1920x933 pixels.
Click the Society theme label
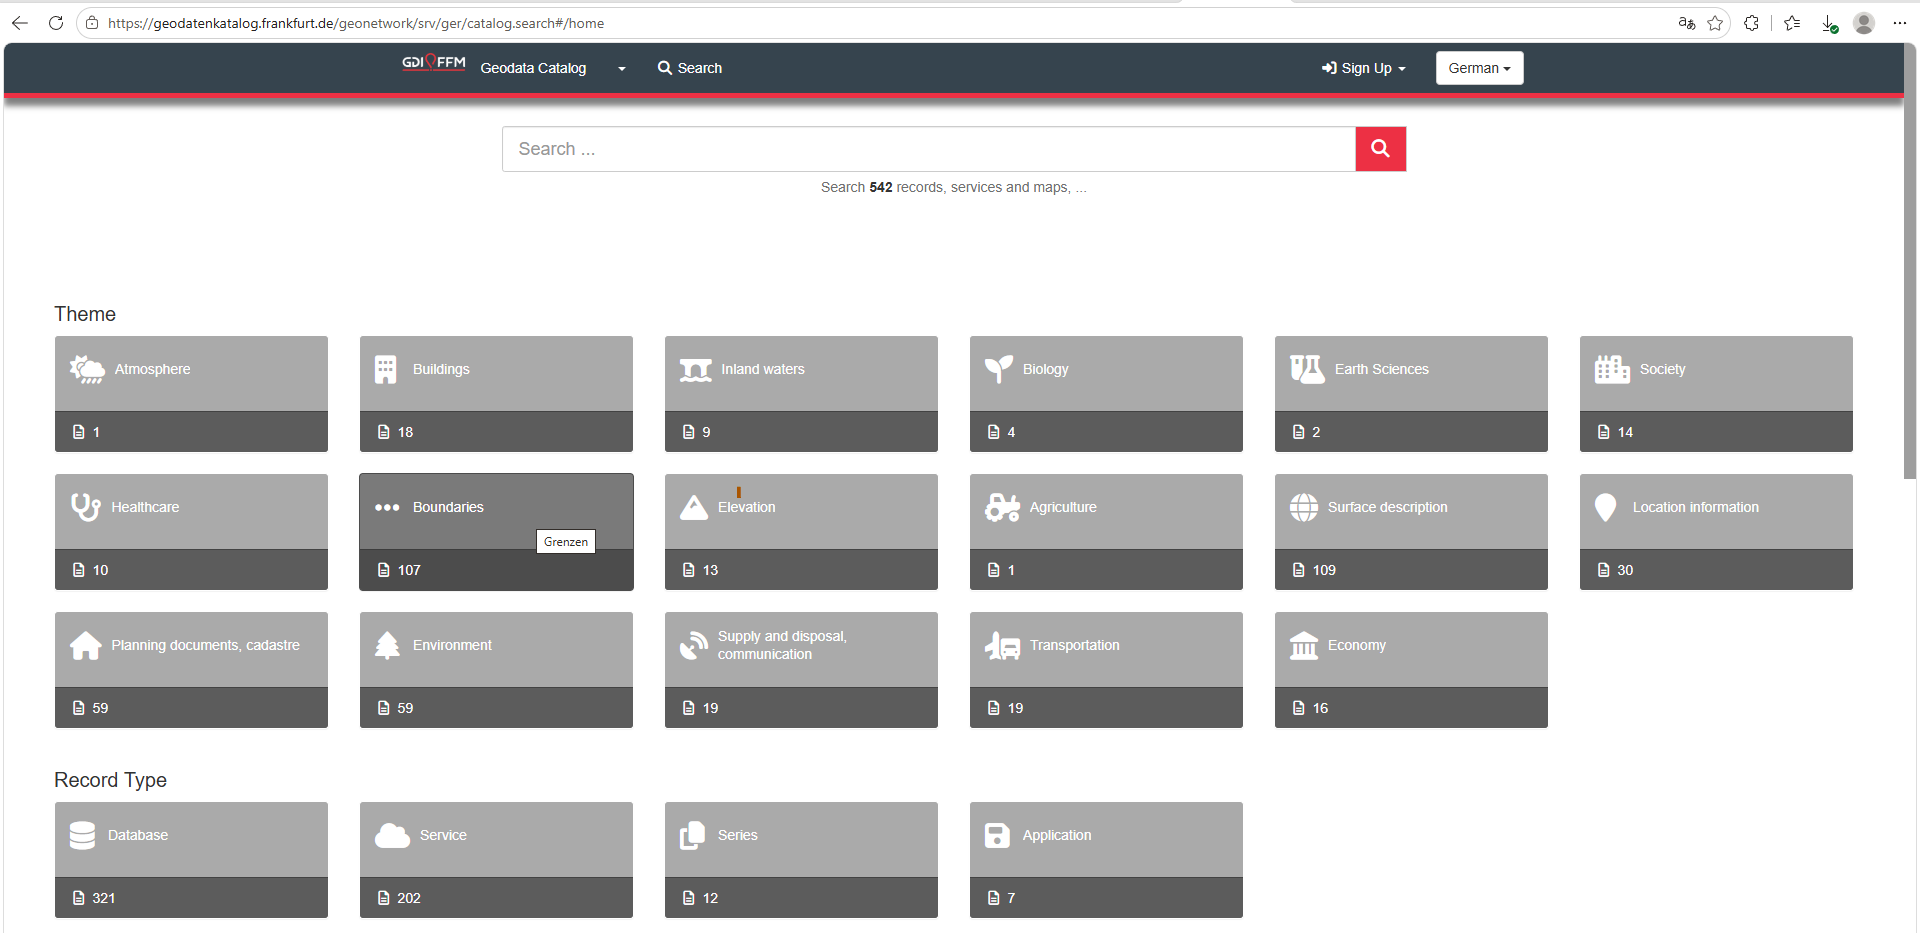1662,369
